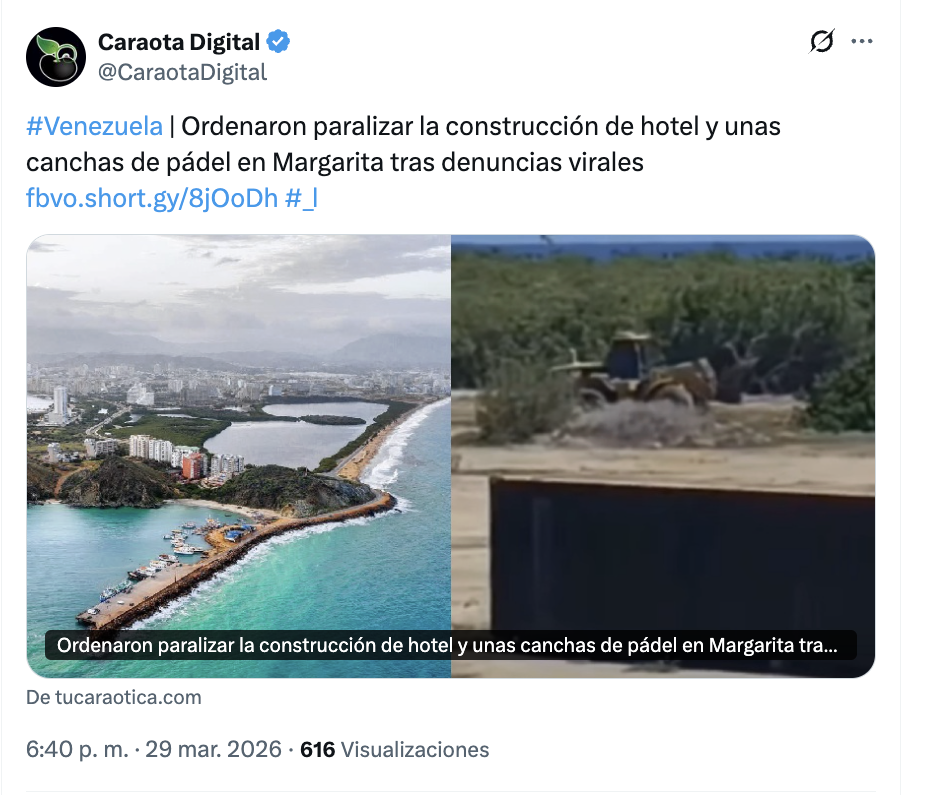The height and width of the screenshot is (795, 929).
Task: Click the #_l hashtag
Action: (x=302, y=198)
